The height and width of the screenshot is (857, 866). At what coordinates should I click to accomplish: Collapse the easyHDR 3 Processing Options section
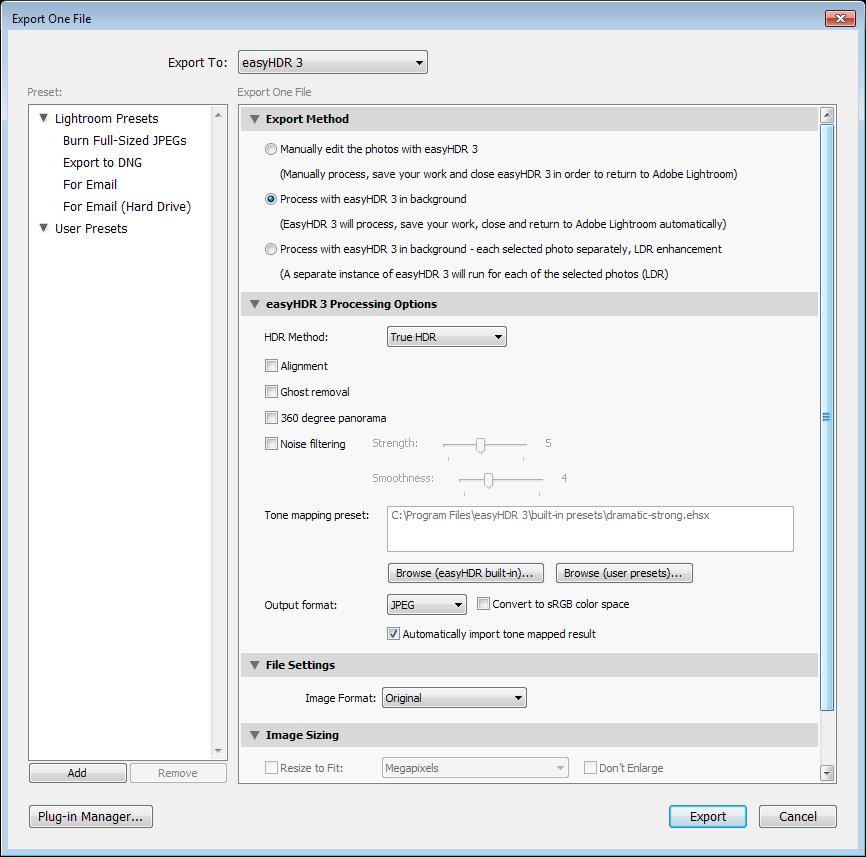pos(255,304)
